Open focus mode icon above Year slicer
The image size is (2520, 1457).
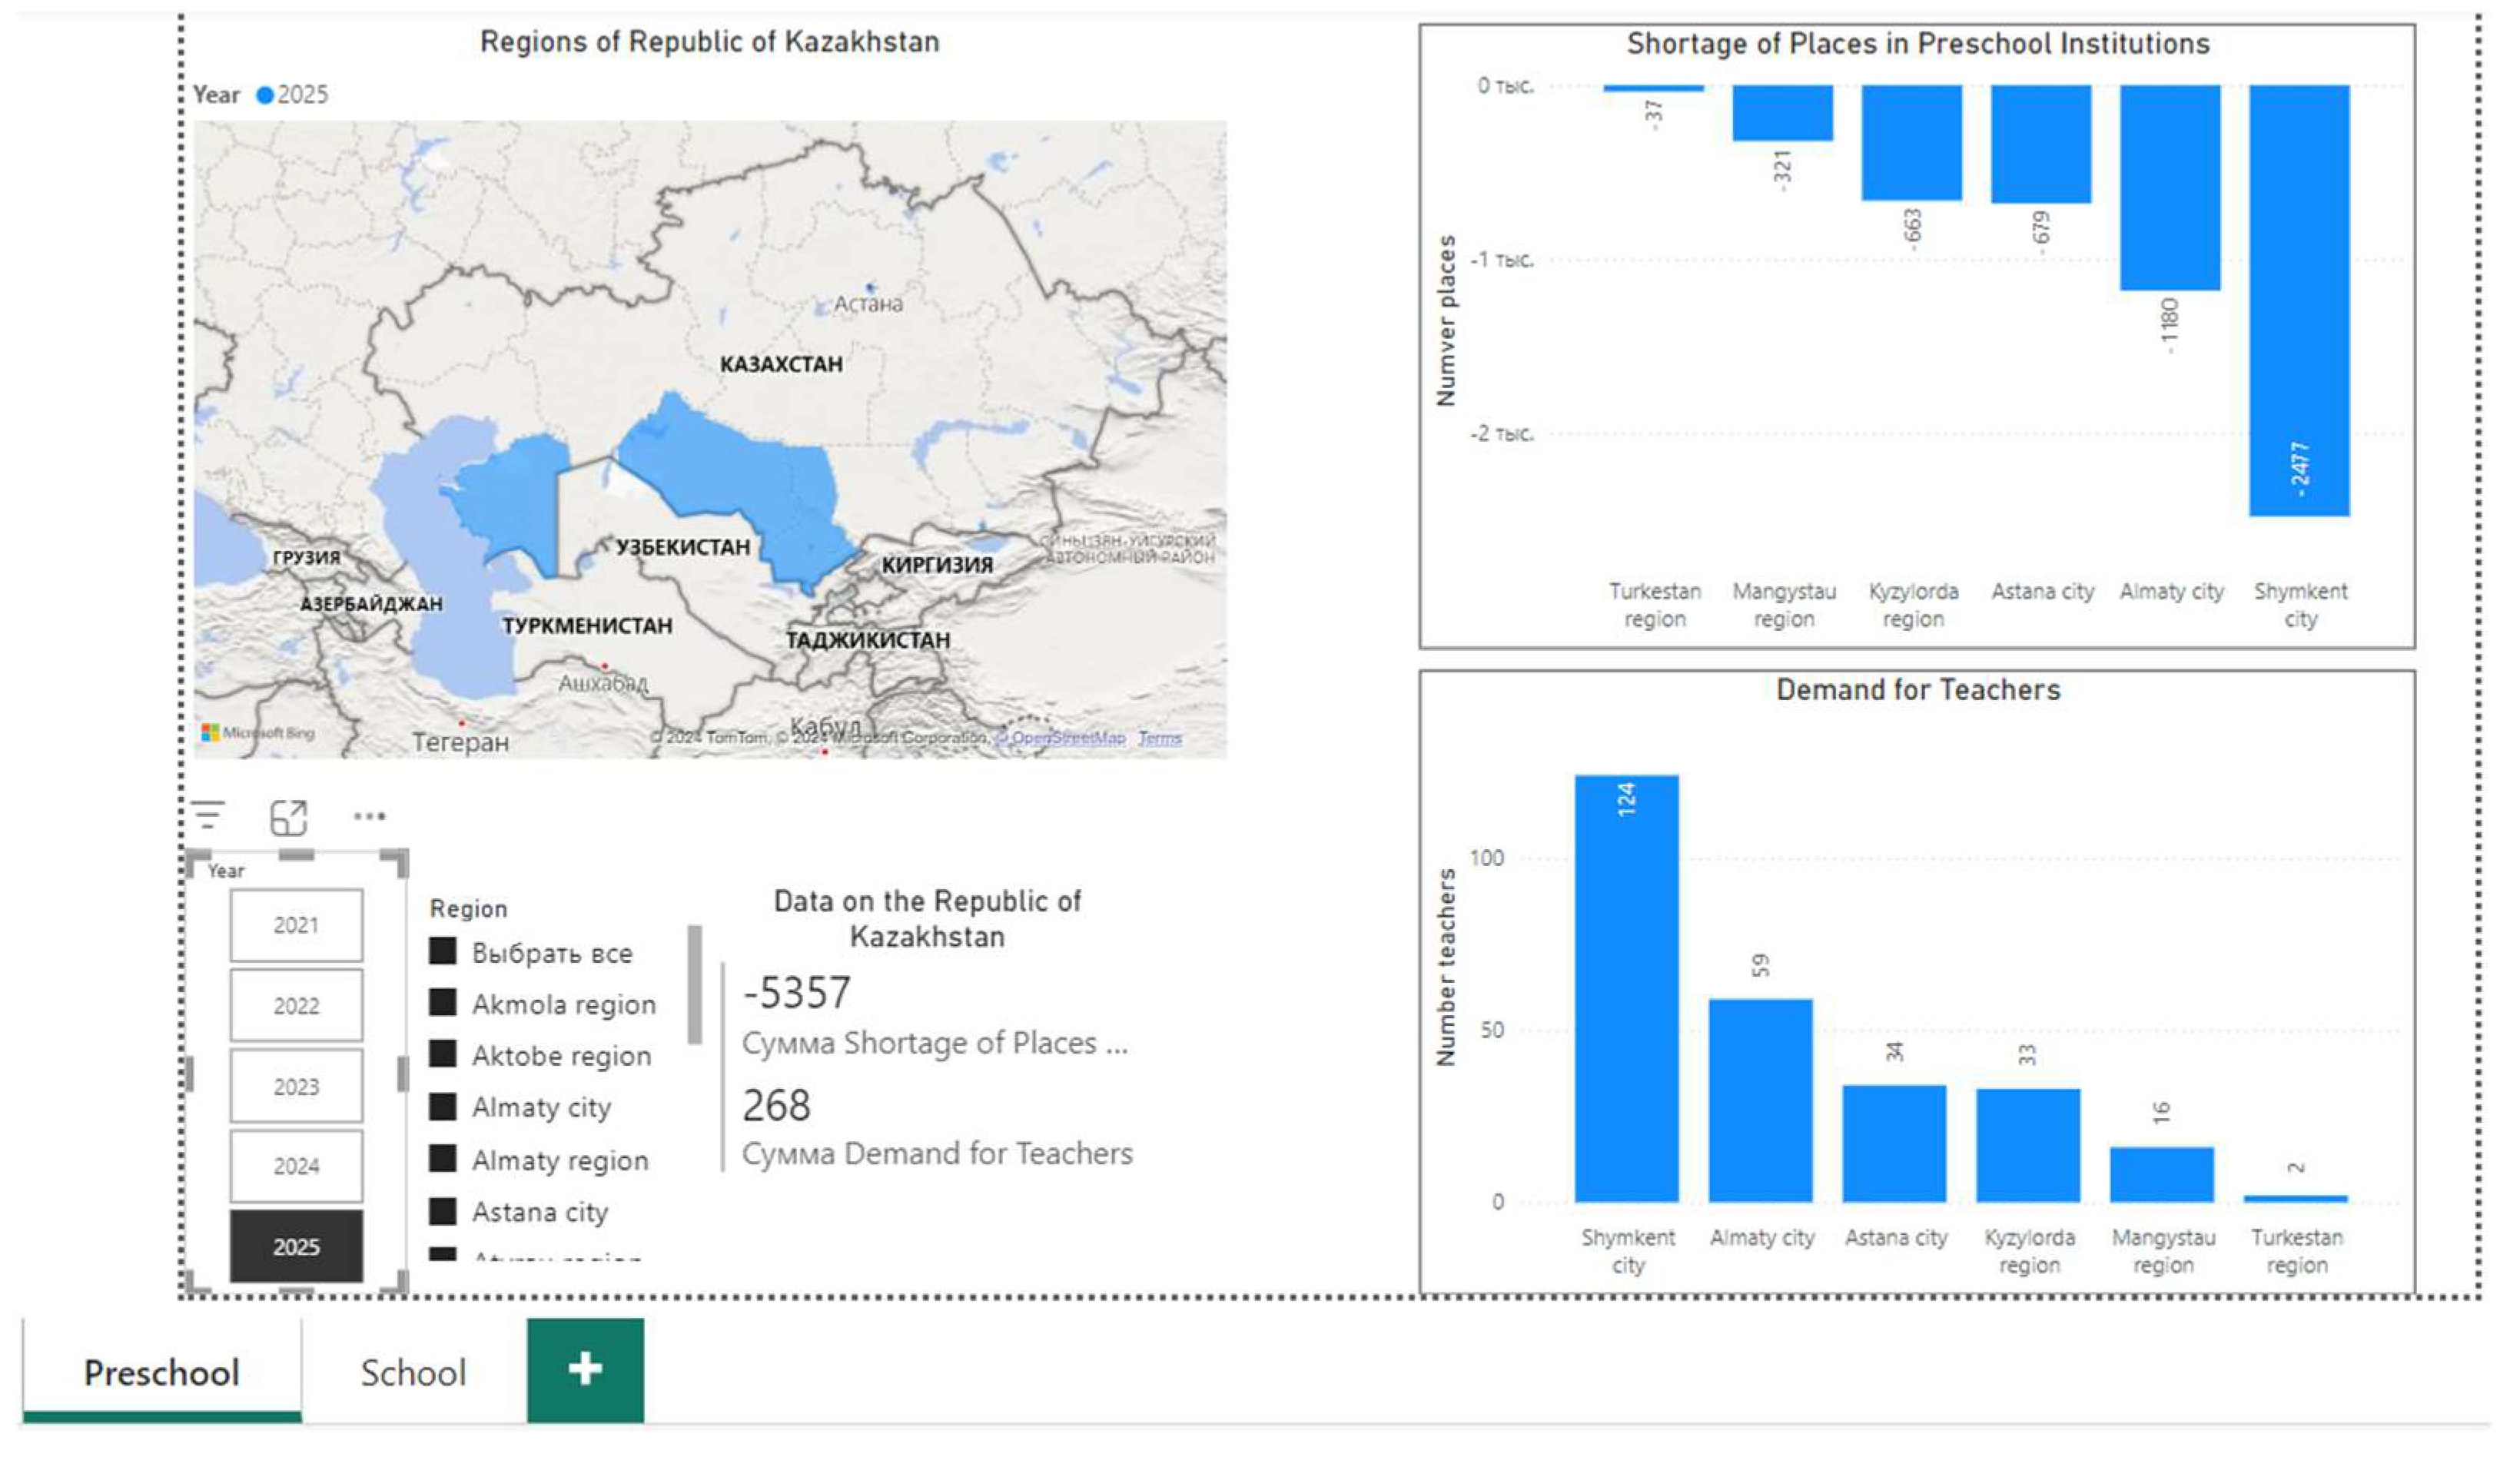288,818
